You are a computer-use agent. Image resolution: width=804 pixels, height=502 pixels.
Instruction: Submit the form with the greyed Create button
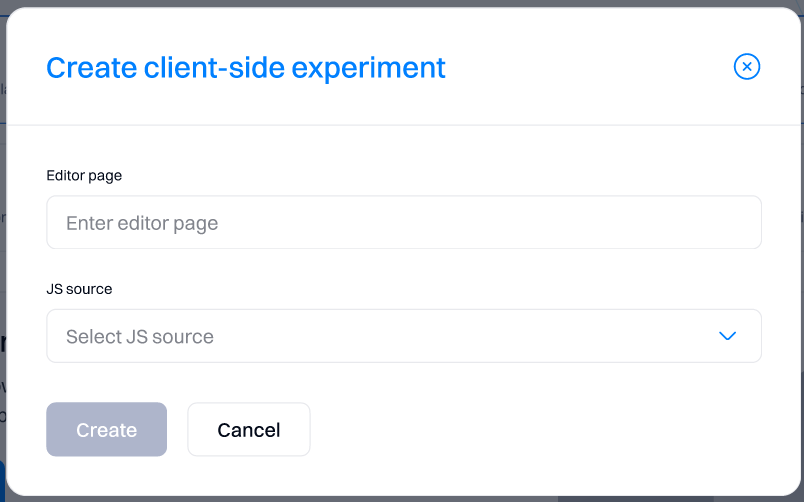click(106, 430)
